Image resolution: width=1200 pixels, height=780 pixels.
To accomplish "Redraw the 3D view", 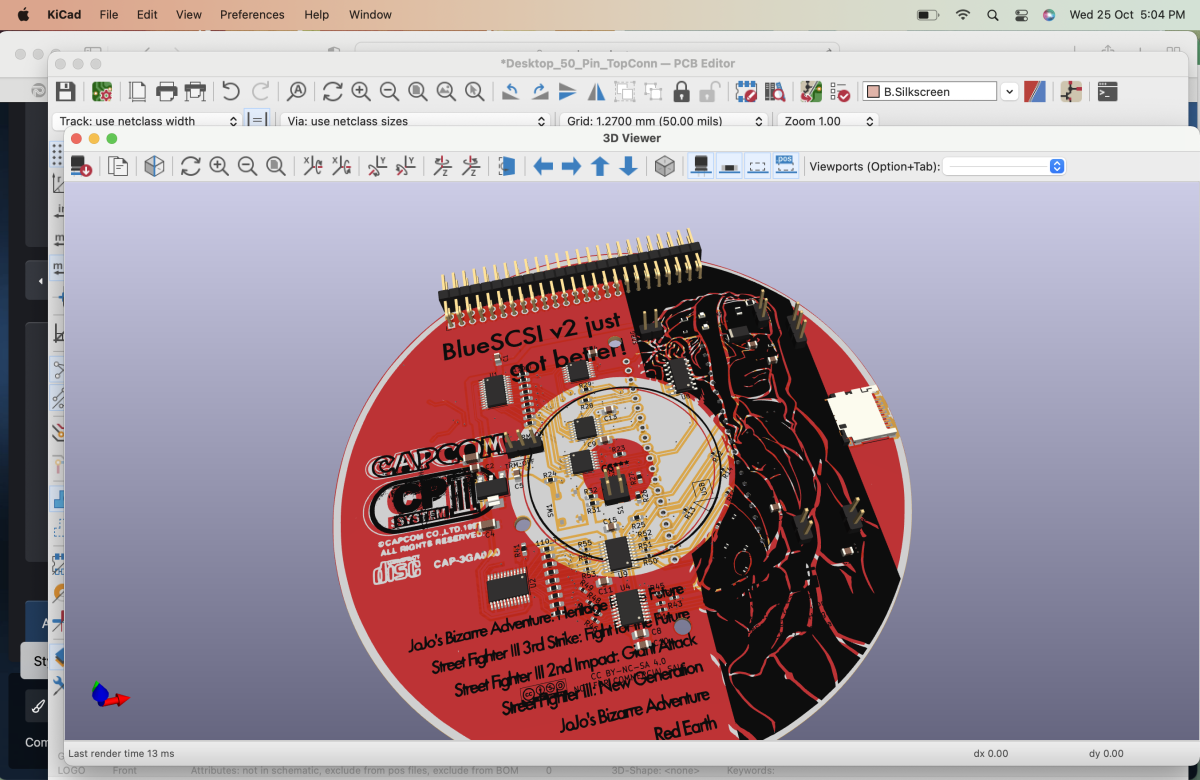I will click(191, 167).
